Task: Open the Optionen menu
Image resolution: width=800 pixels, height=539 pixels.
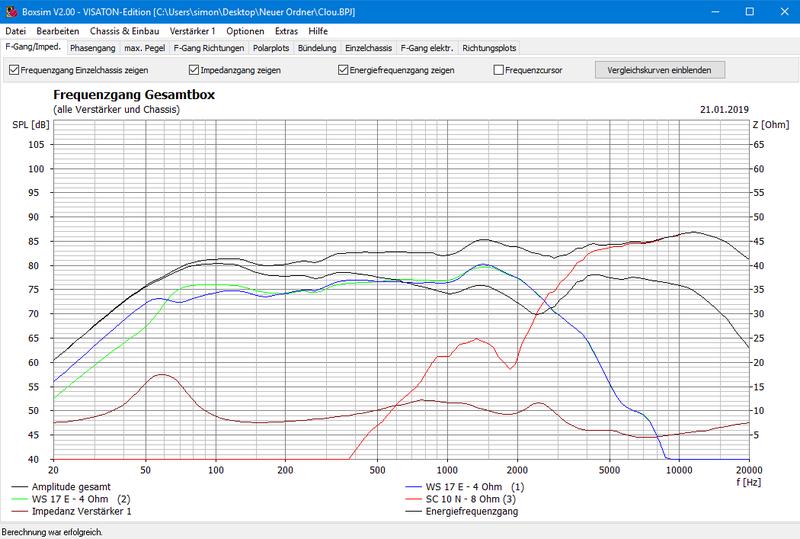Action: [245, 31]
